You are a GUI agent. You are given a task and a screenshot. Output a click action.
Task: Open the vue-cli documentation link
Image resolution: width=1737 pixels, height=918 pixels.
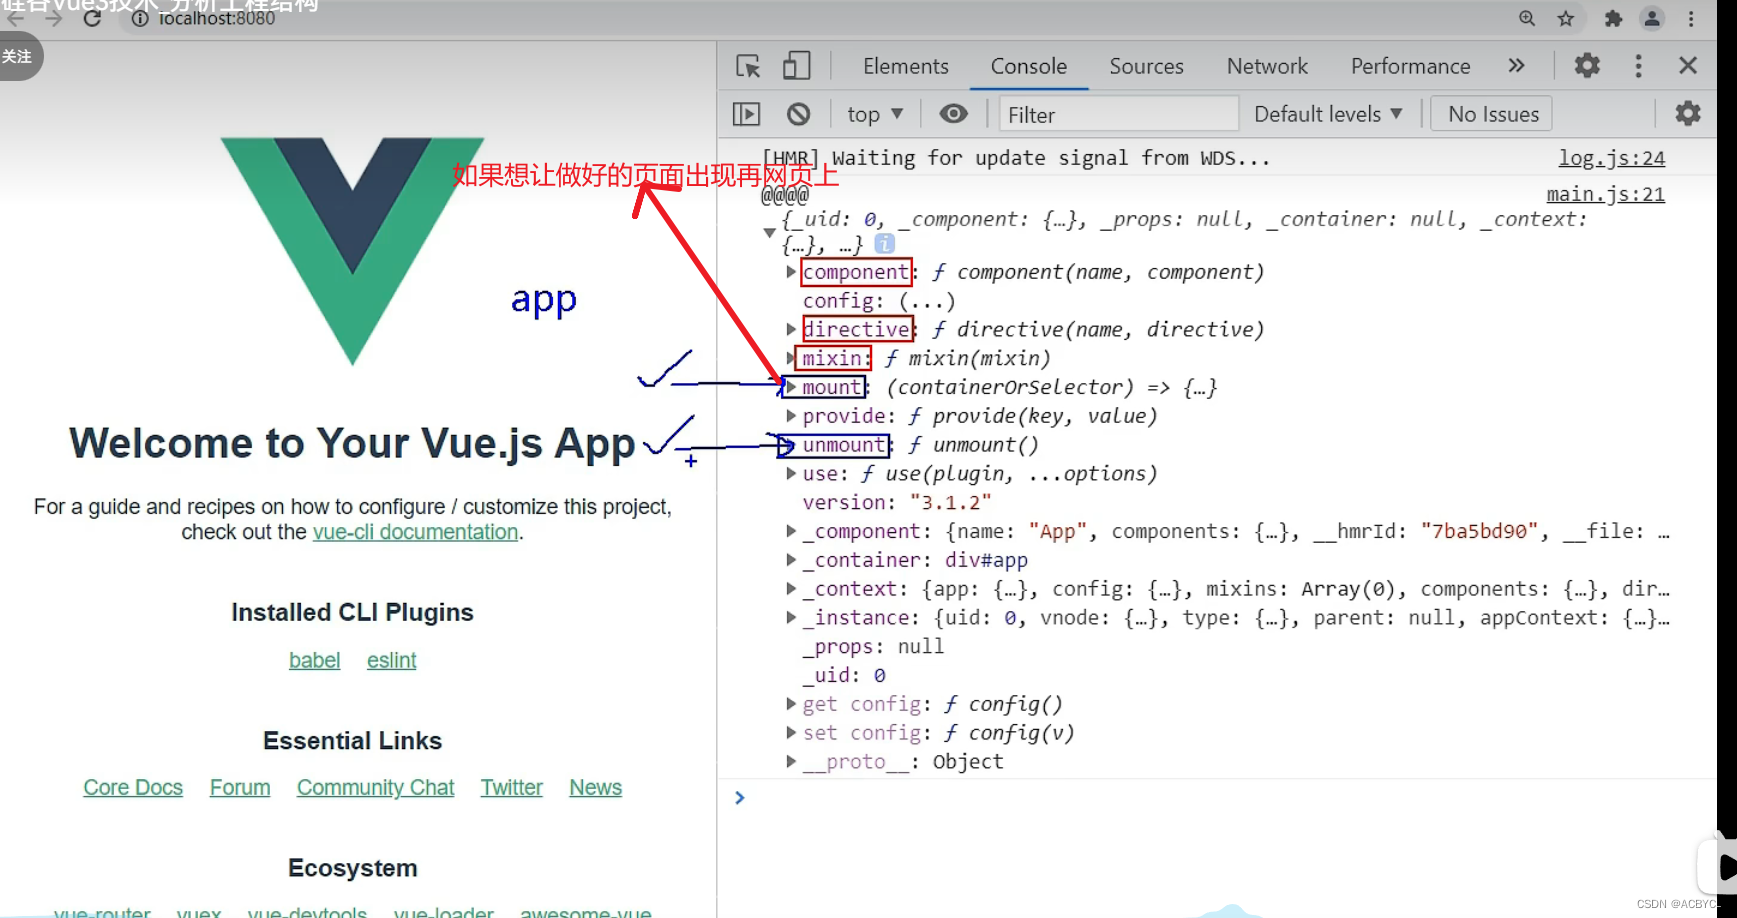pos(415,532)
